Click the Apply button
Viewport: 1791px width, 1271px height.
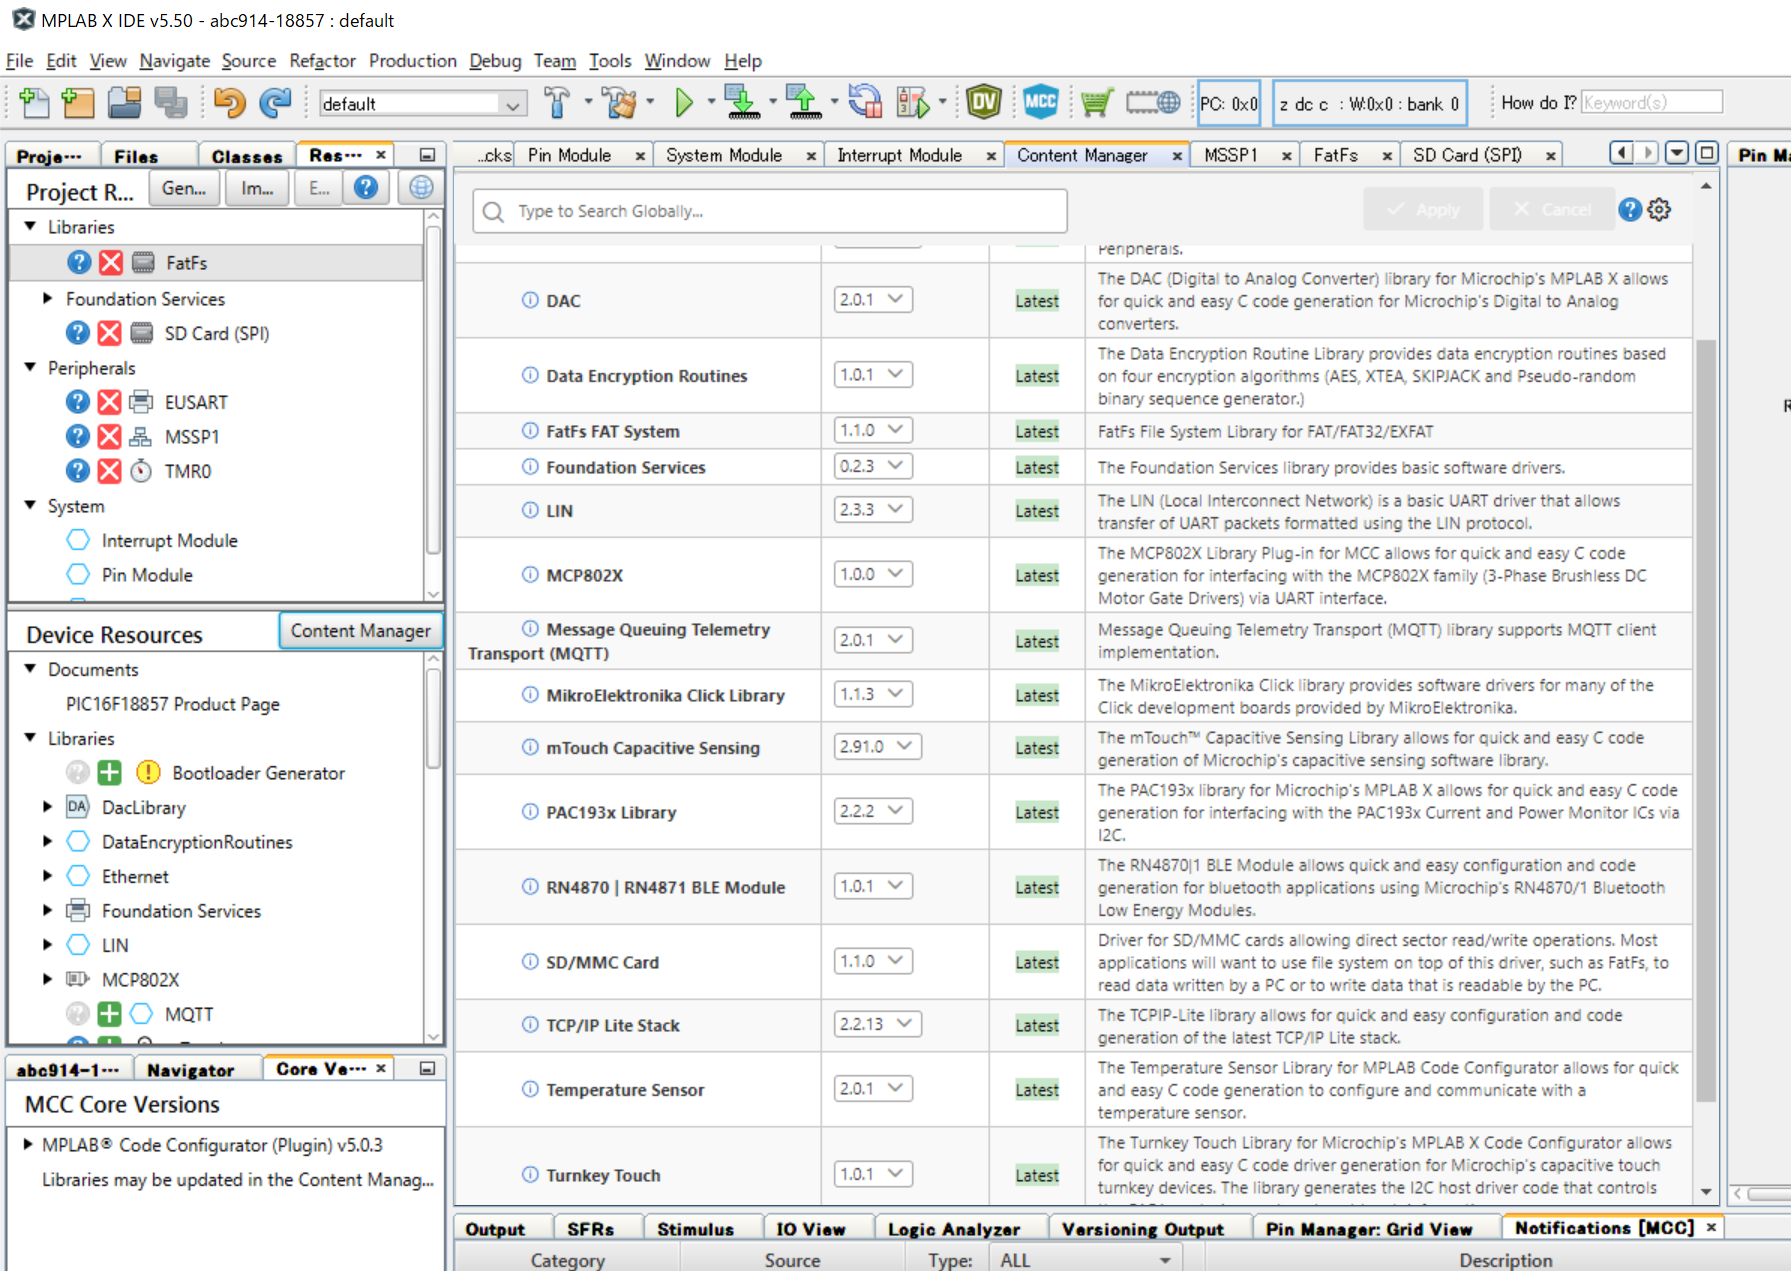click(1424, 210)
